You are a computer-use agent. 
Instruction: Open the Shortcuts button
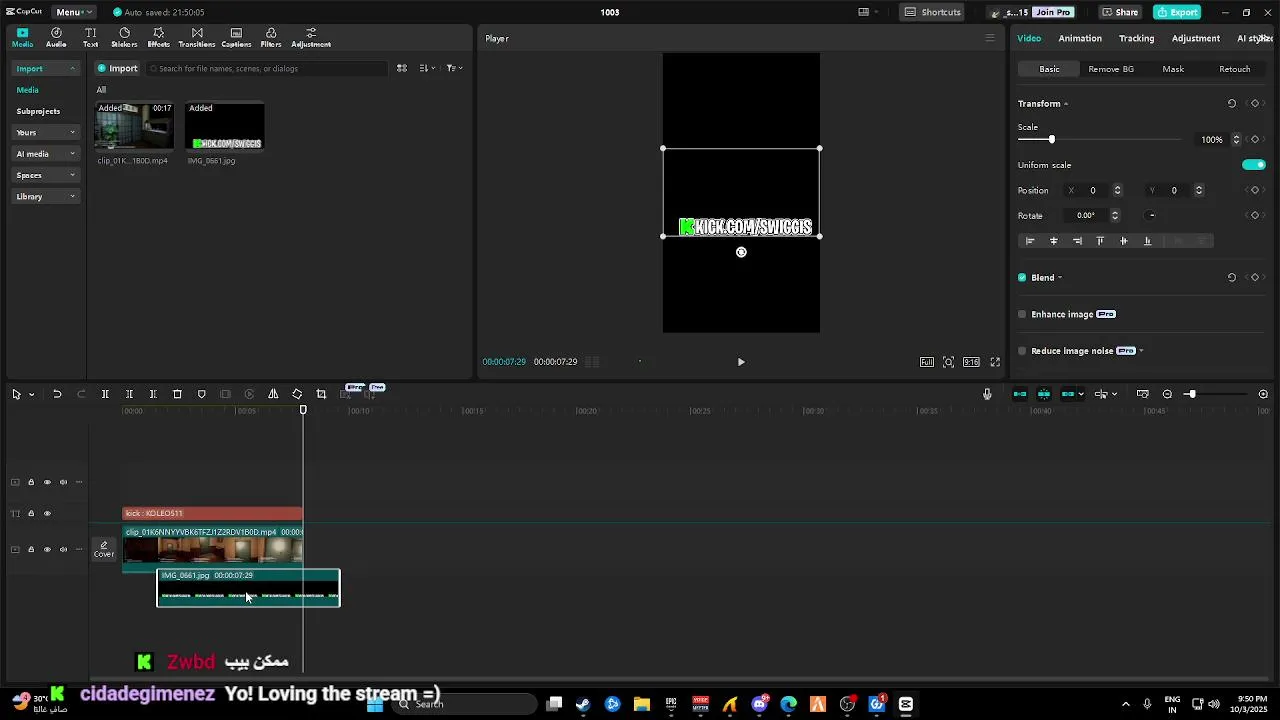934,12
